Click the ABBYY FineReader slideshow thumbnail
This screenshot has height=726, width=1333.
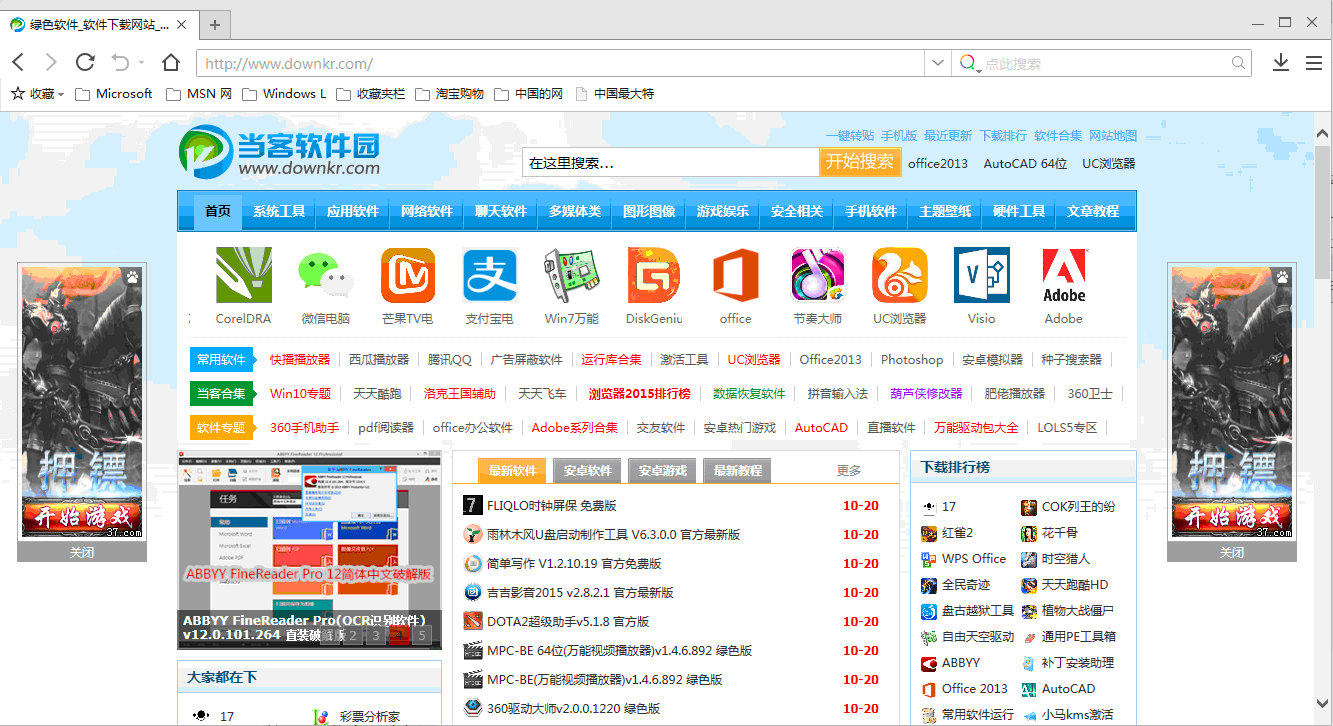(x=310, y=550)
